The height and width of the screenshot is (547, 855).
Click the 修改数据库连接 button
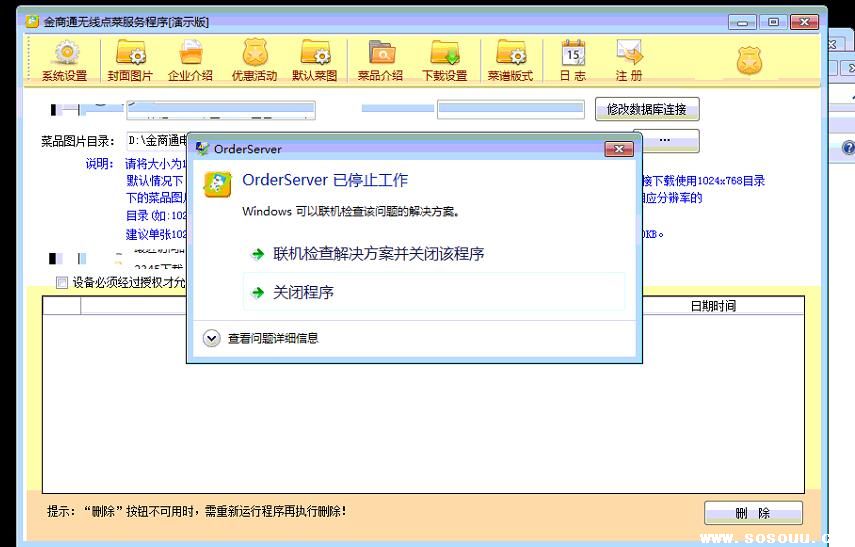[x=647, y=109]
